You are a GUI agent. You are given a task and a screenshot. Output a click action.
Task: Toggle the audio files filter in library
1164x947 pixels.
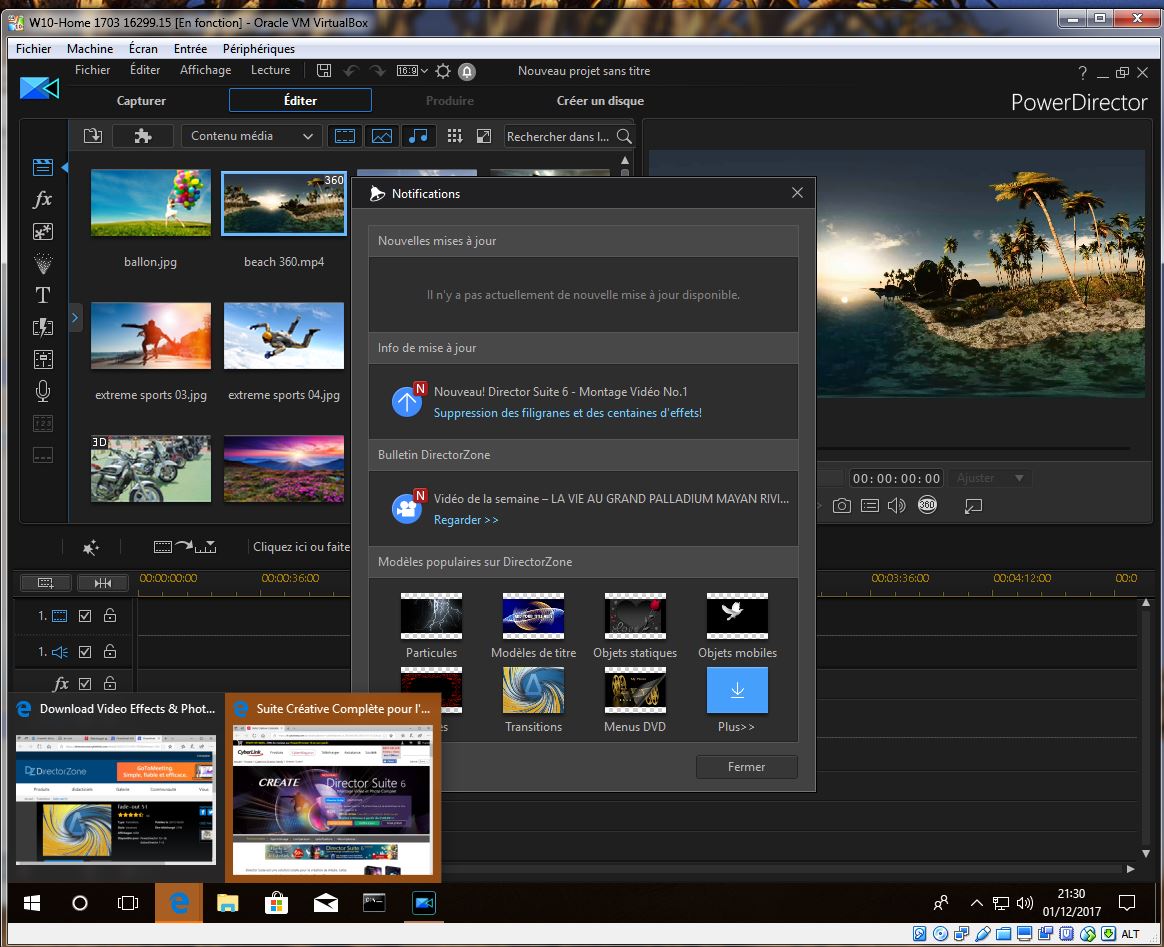pos(417,136)
